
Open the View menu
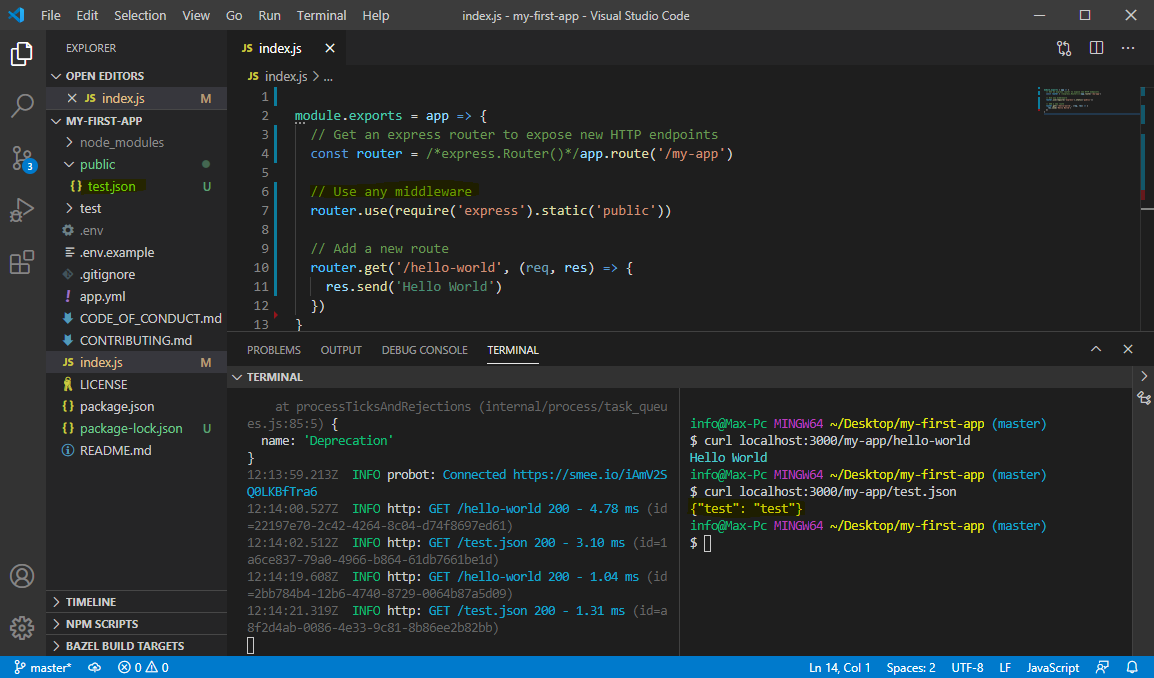pyautogui.click(x=196, y=15)
